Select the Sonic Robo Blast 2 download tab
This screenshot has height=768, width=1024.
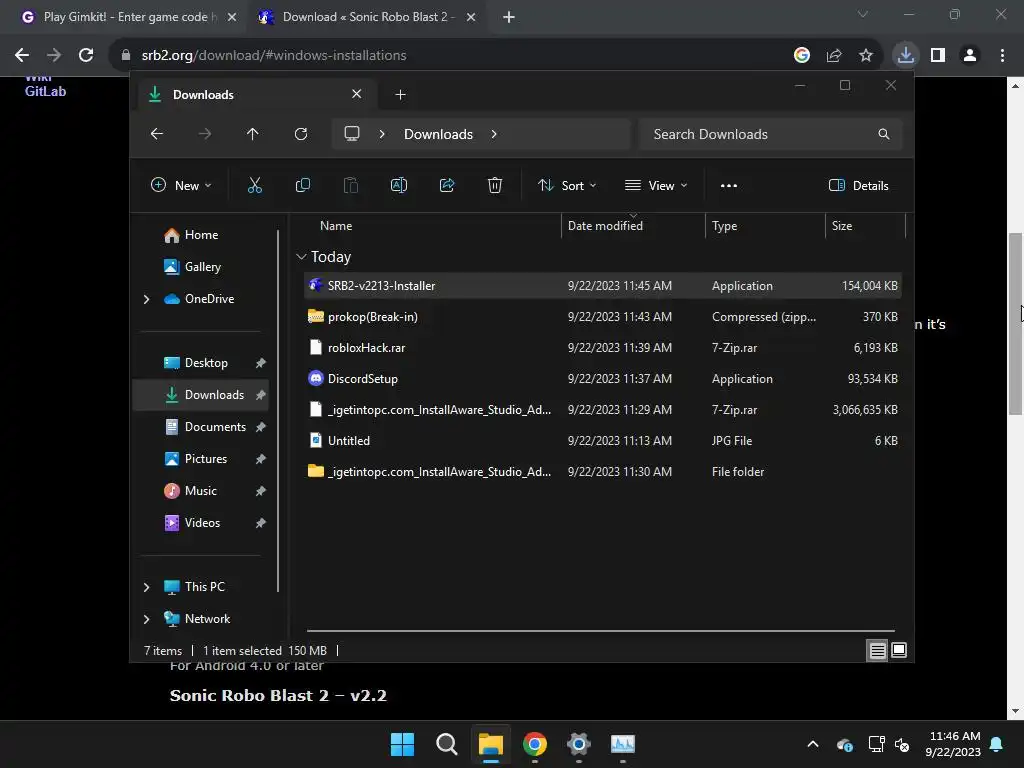(x=366, y=17)
